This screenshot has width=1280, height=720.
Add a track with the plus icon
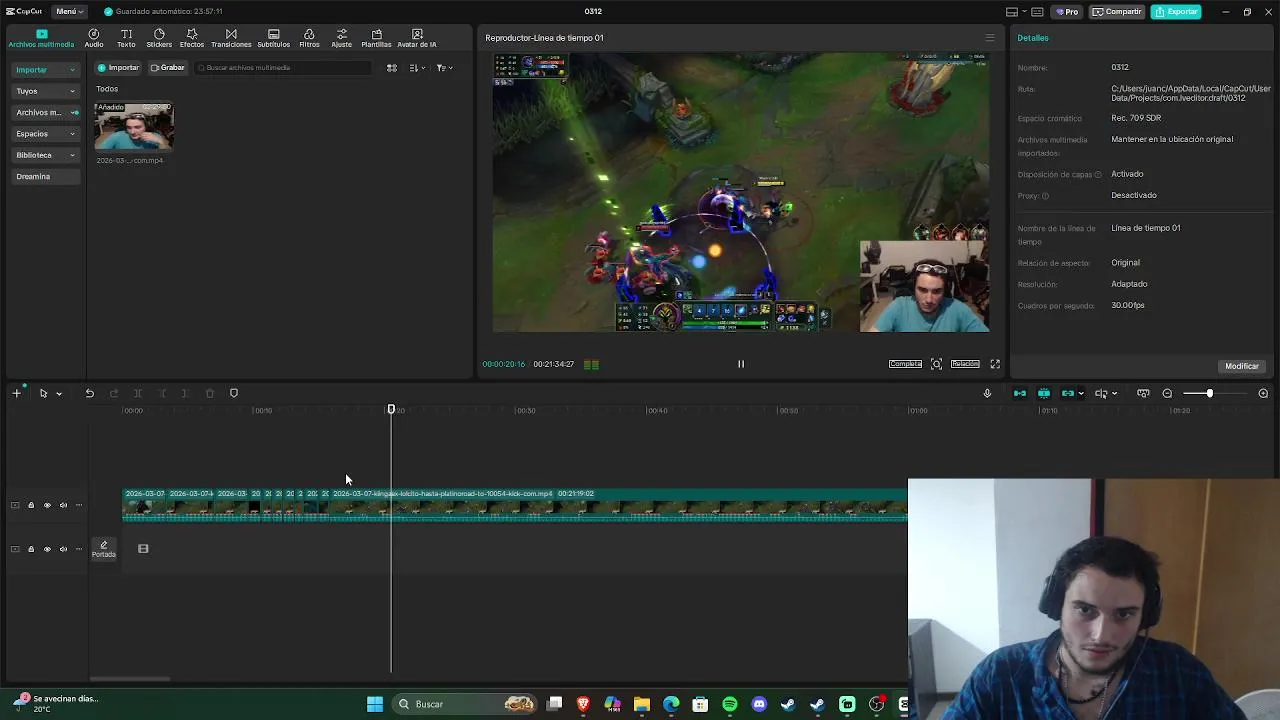(16, 393)
